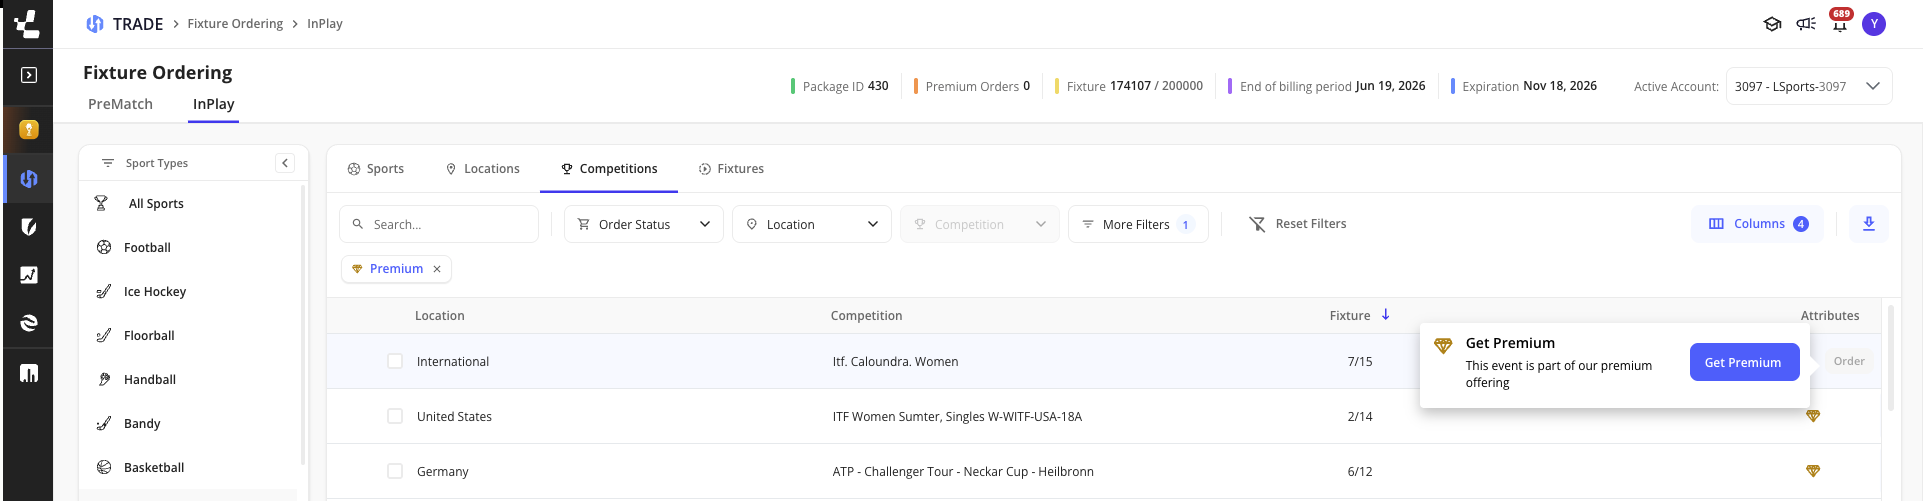
Task: Open the yellow trophy sidebar module
Action: (29, 129)
